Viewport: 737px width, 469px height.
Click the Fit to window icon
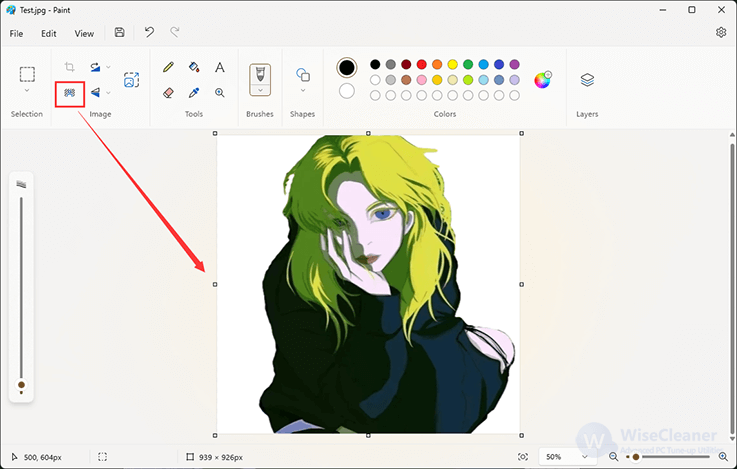coord(523,457)
